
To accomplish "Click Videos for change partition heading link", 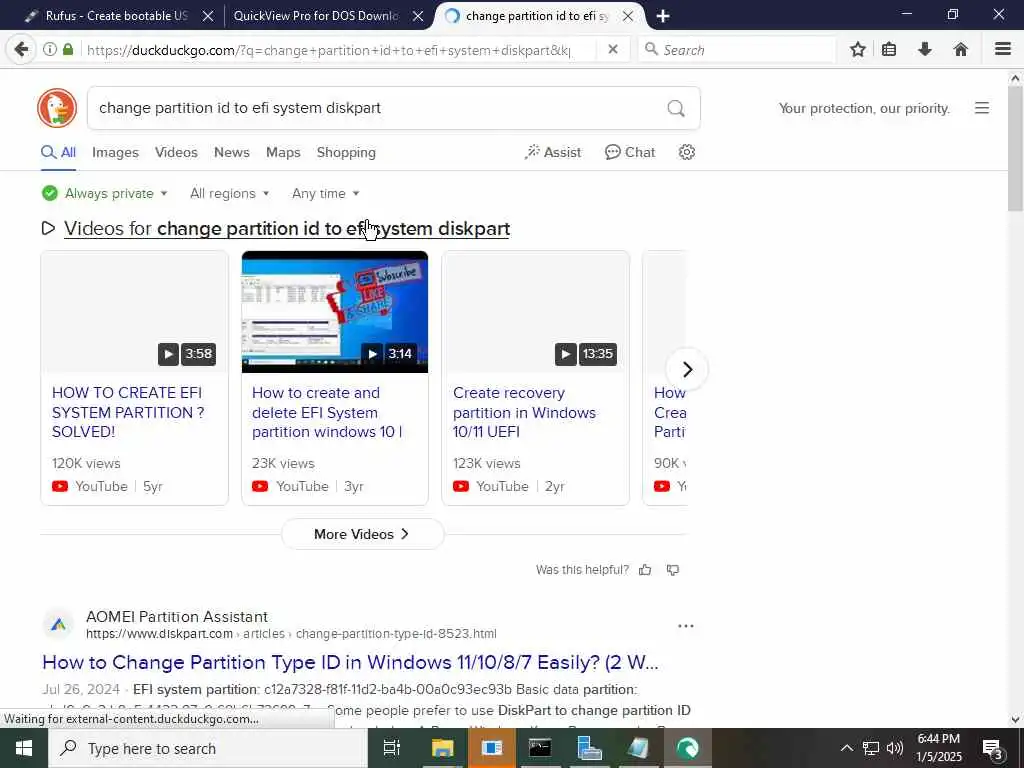I will coord(287,229).
